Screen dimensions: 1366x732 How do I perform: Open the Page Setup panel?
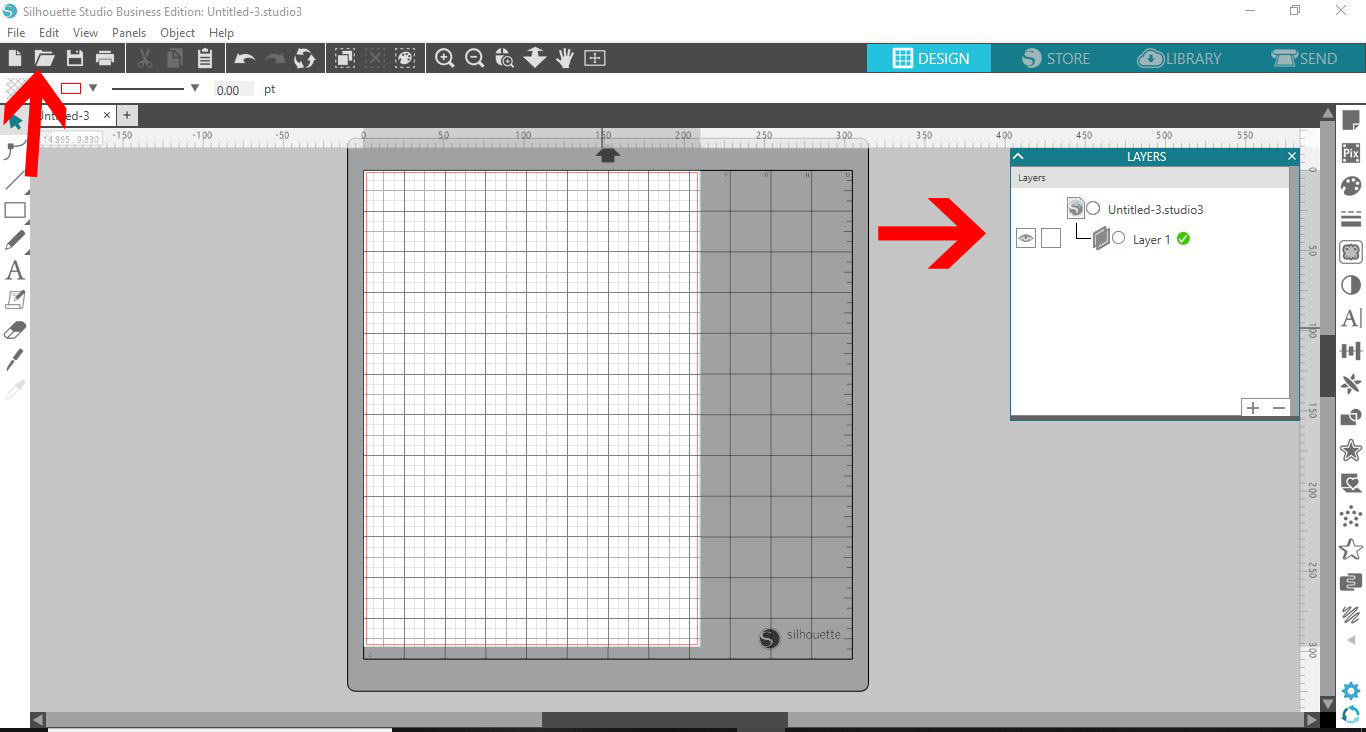1351,121
